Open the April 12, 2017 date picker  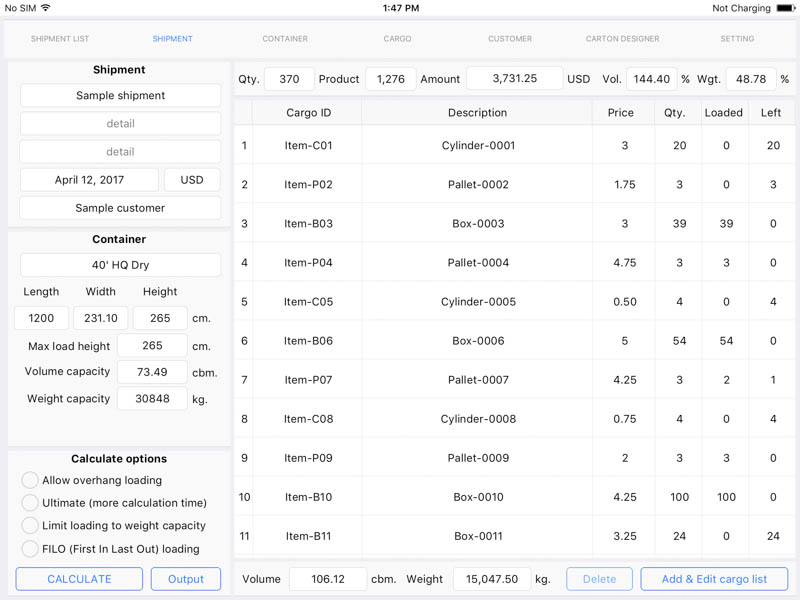click(89, 180)
